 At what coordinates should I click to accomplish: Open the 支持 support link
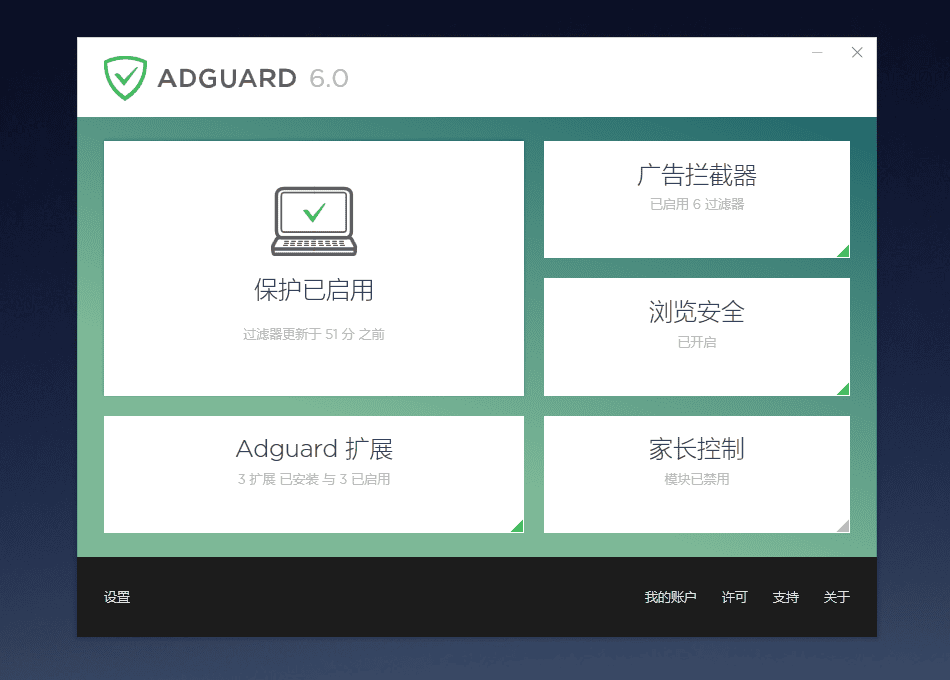point(786,597)
